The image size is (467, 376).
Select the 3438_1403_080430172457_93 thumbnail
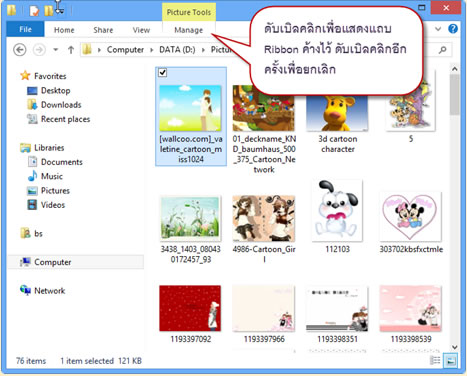190,219
